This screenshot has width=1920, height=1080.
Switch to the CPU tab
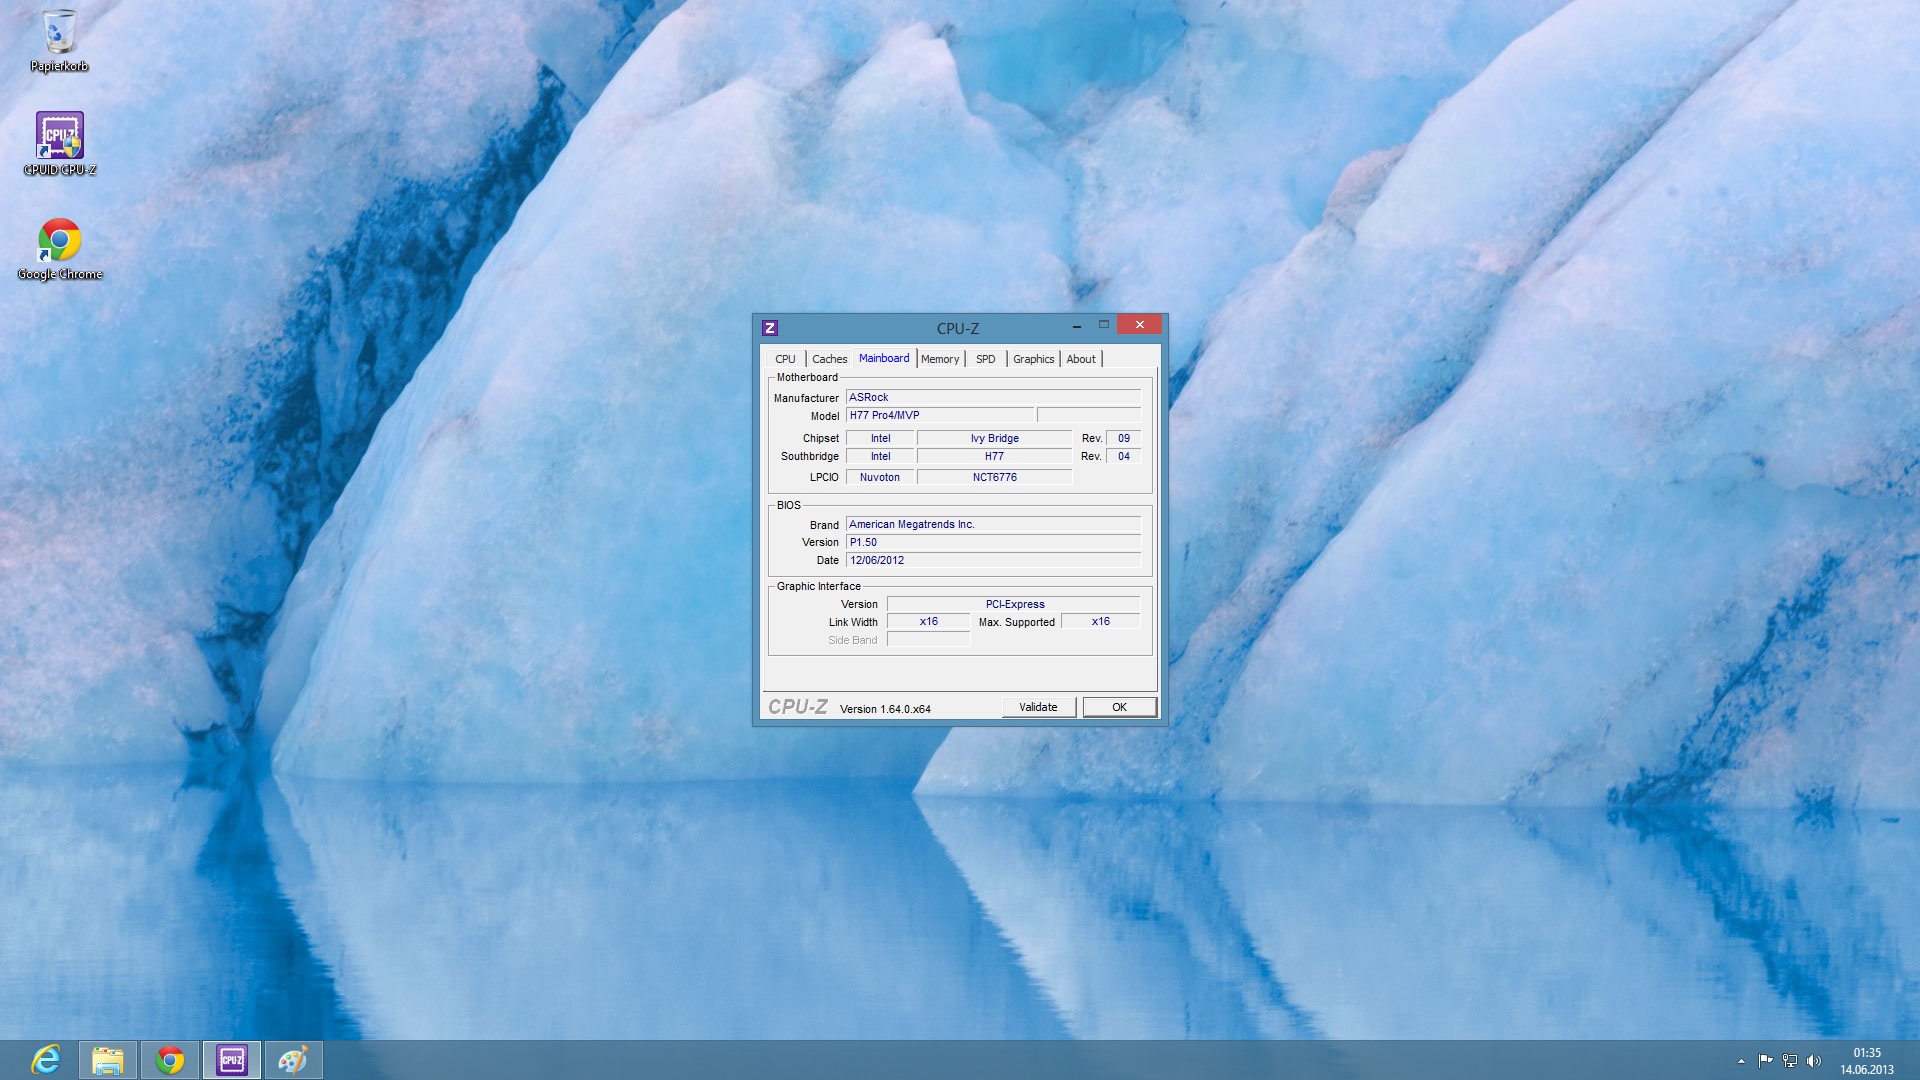point(785,359)
